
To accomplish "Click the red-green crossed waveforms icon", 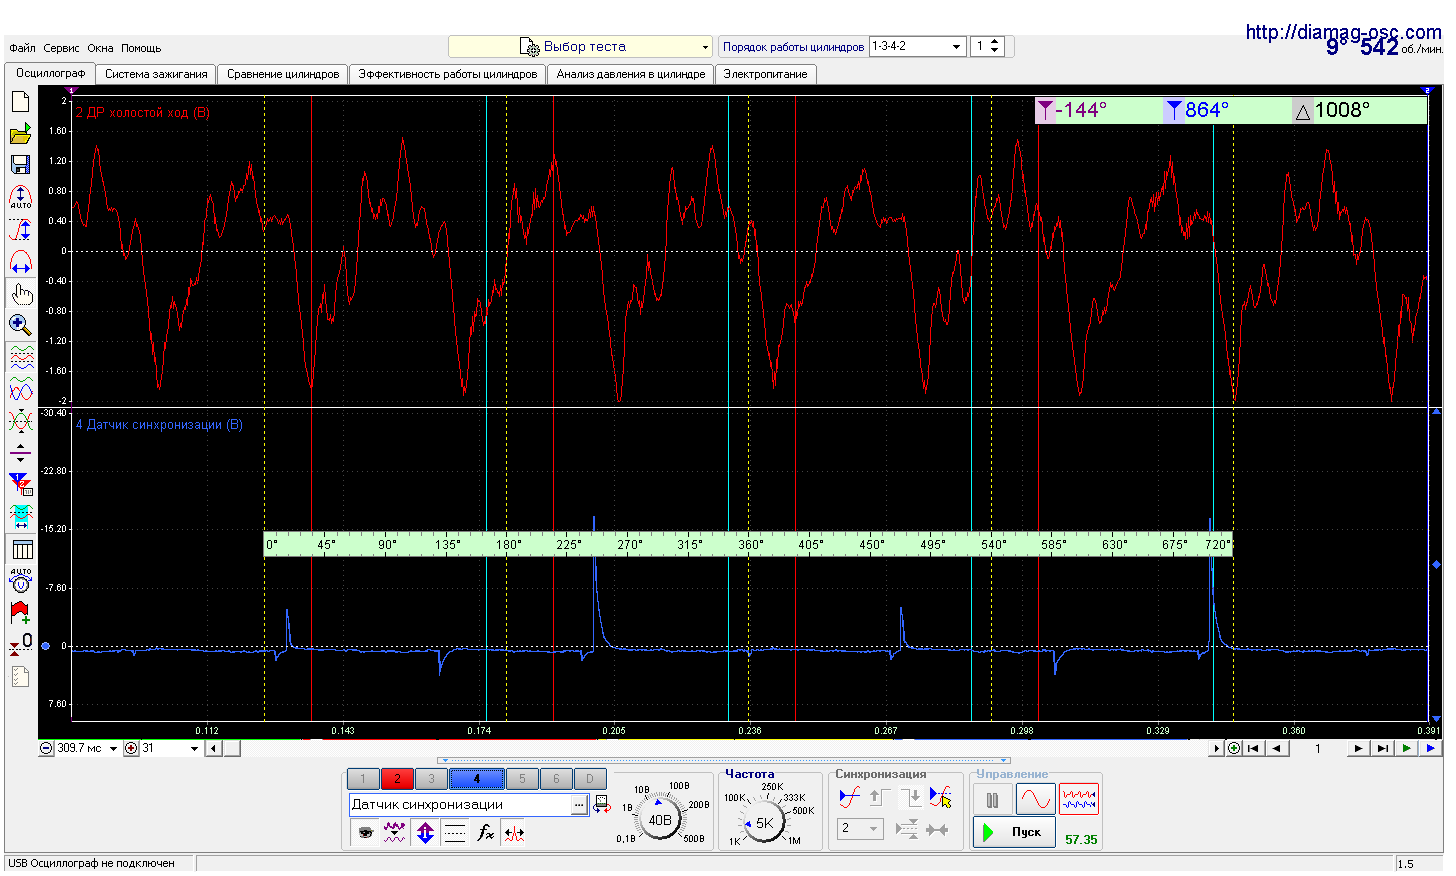I will coord(21,421).
